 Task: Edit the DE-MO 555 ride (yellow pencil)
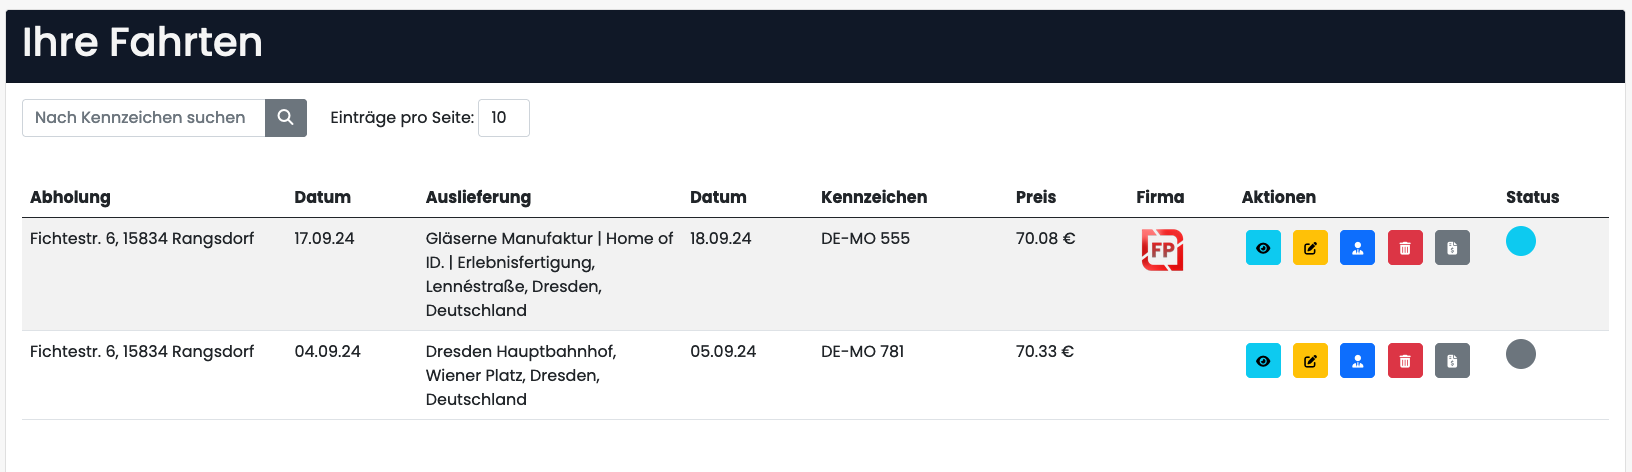[x=1310, y=248]
